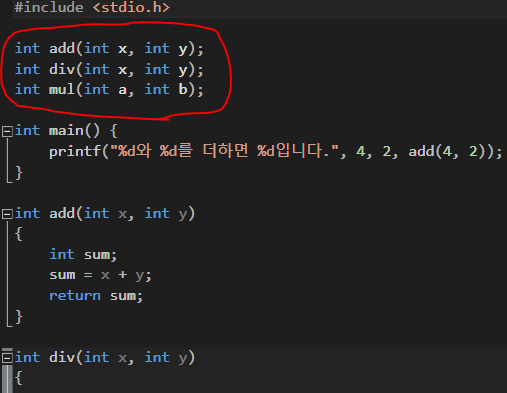Click the 'sum = x + y;' statement
Image resolution: width=507 pixels, height=393 pixels.
(100, 275)
